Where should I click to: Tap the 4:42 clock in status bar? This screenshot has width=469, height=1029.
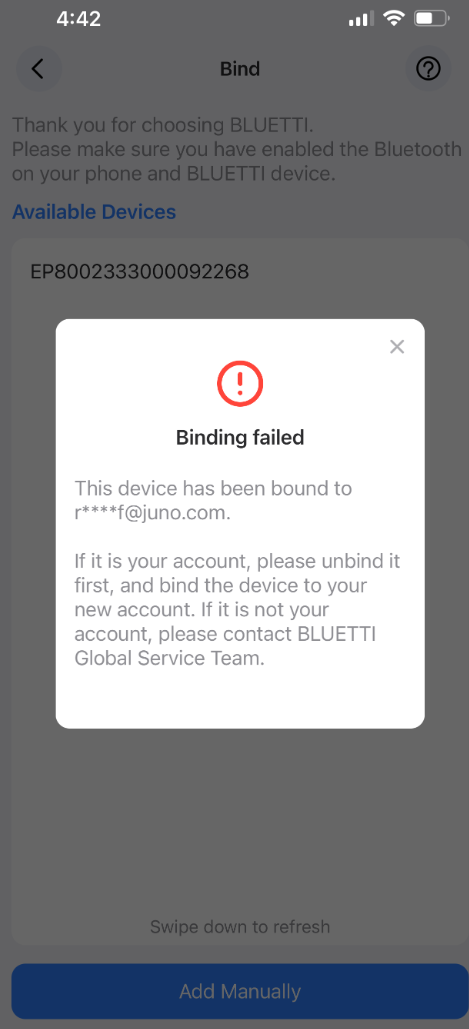pyautogui.click(x=79, y=19)
